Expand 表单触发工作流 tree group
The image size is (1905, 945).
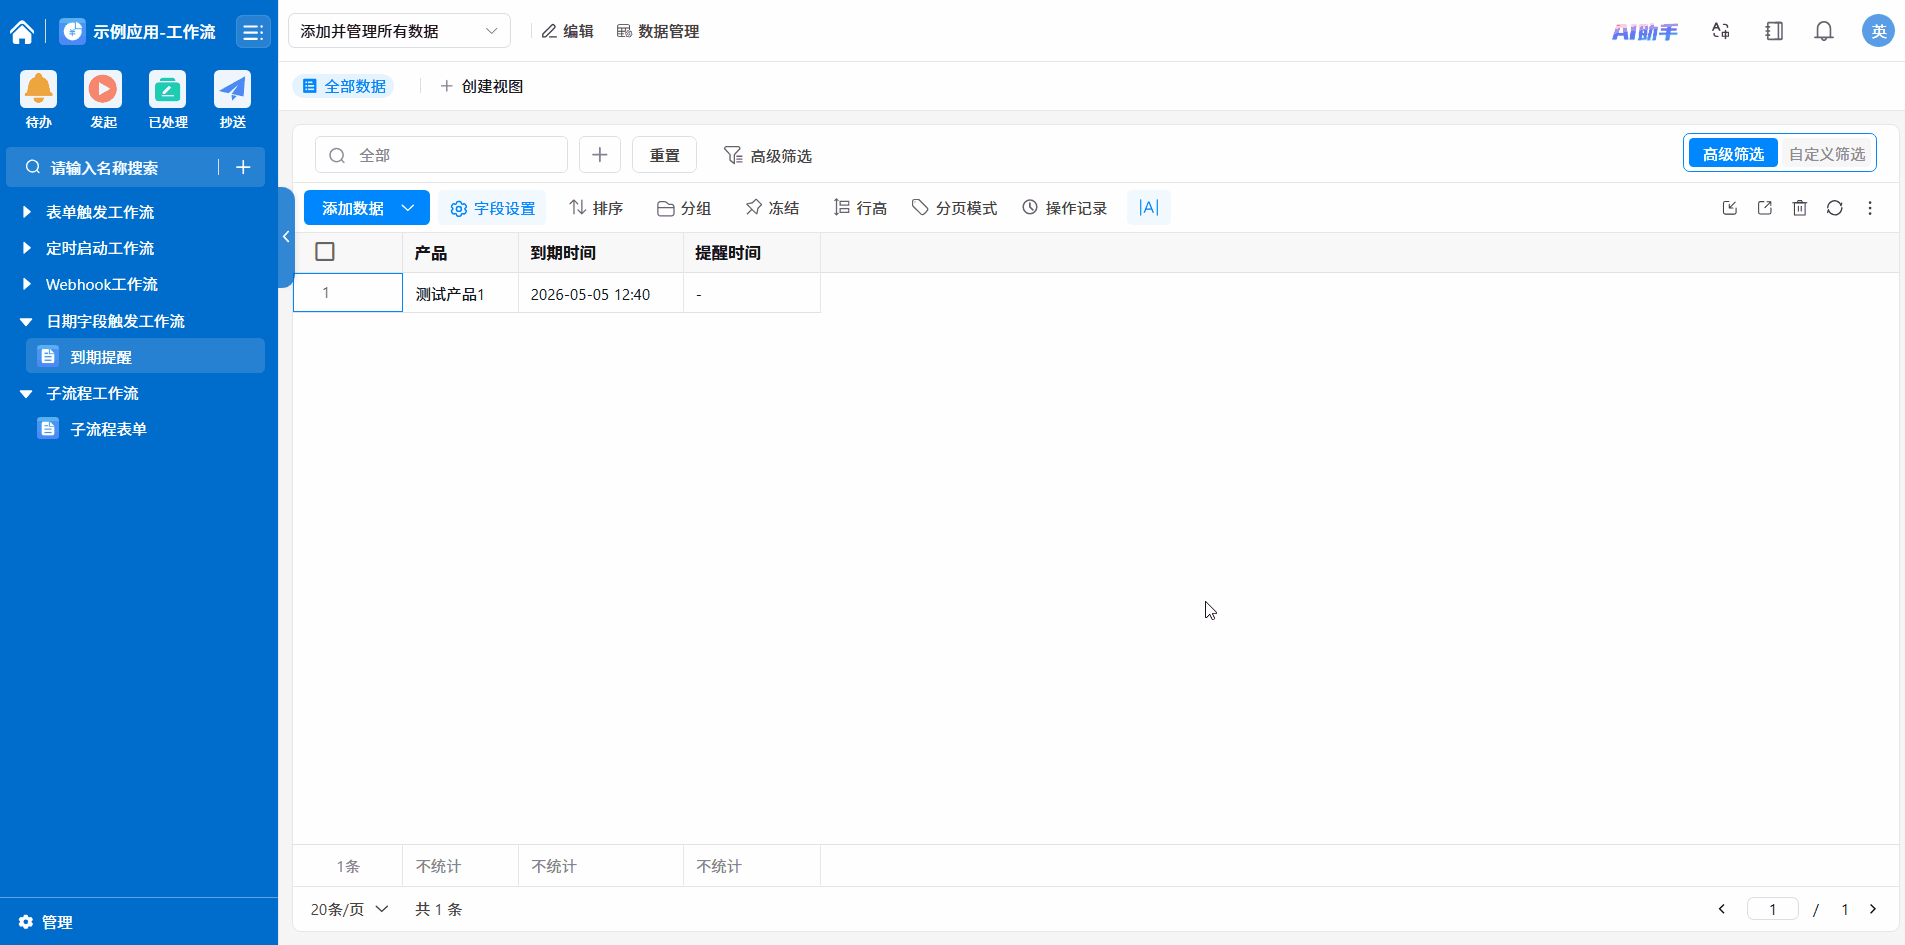pos(27,212)
